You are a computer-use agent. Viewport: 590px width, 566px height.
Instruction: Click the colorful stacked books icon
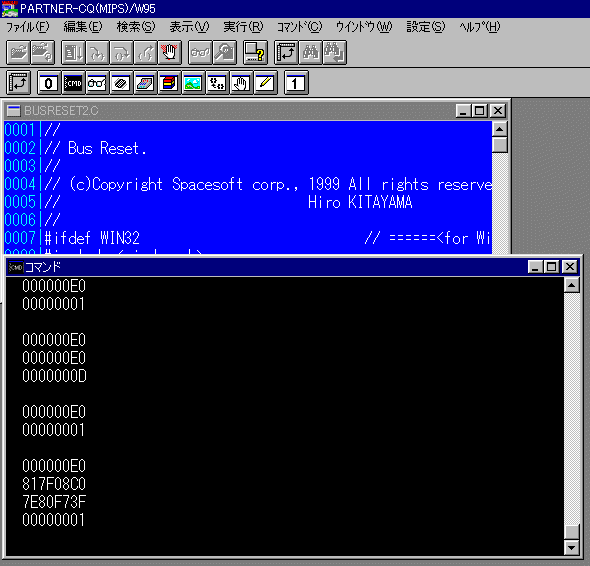169,83
